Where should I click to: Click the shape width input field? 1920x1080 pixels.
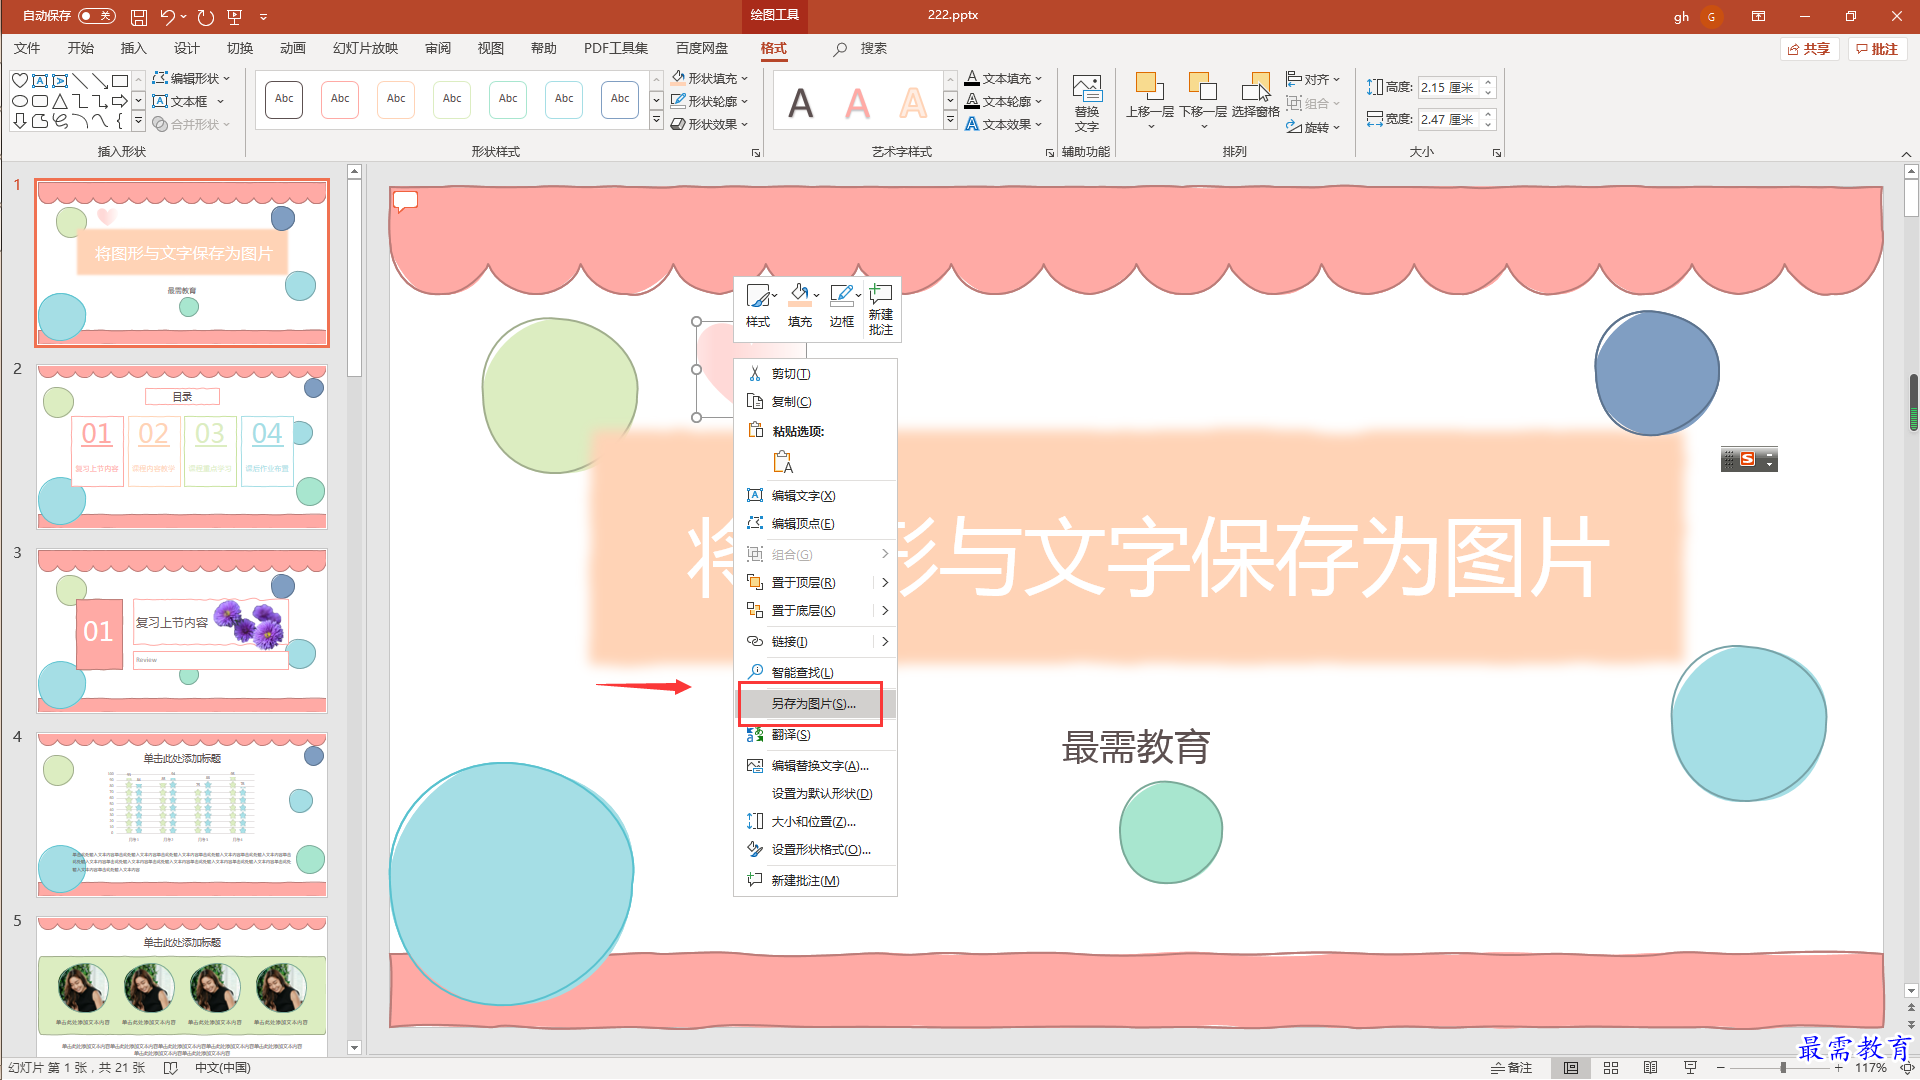(1448, 119)
